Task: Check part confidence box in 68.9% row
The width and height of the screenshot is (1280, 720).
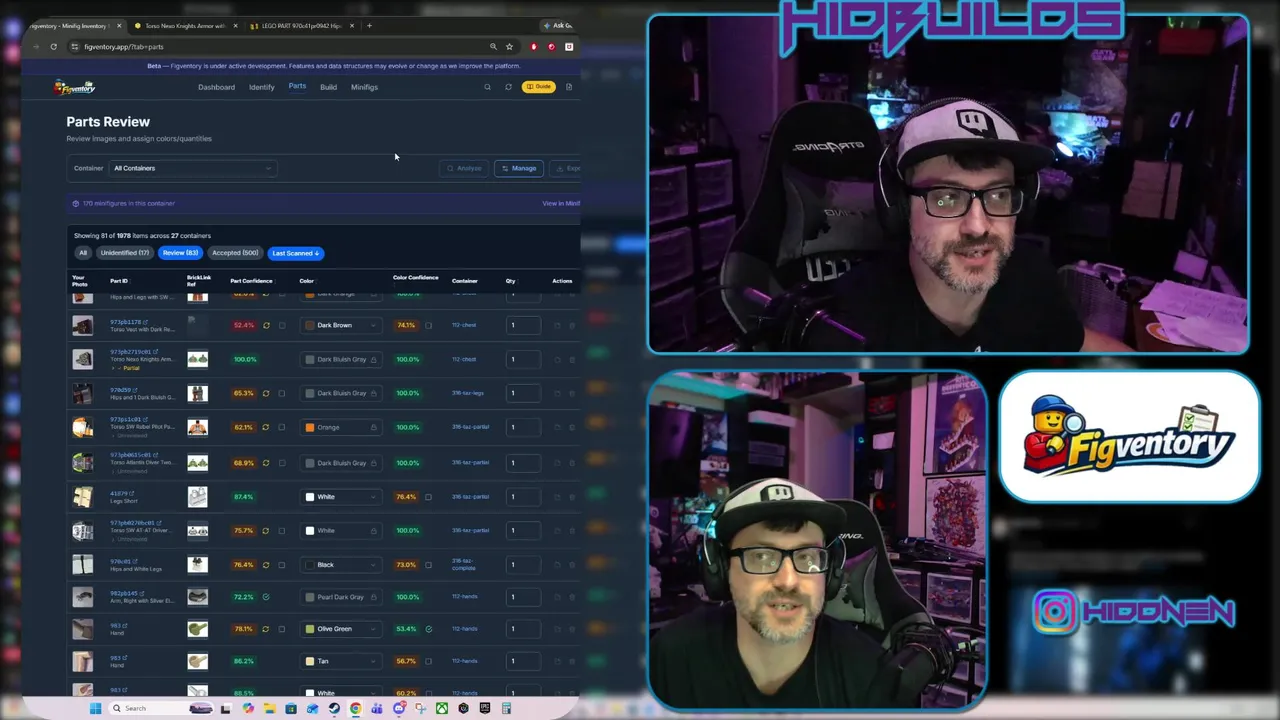Action: tap(282, 463)
